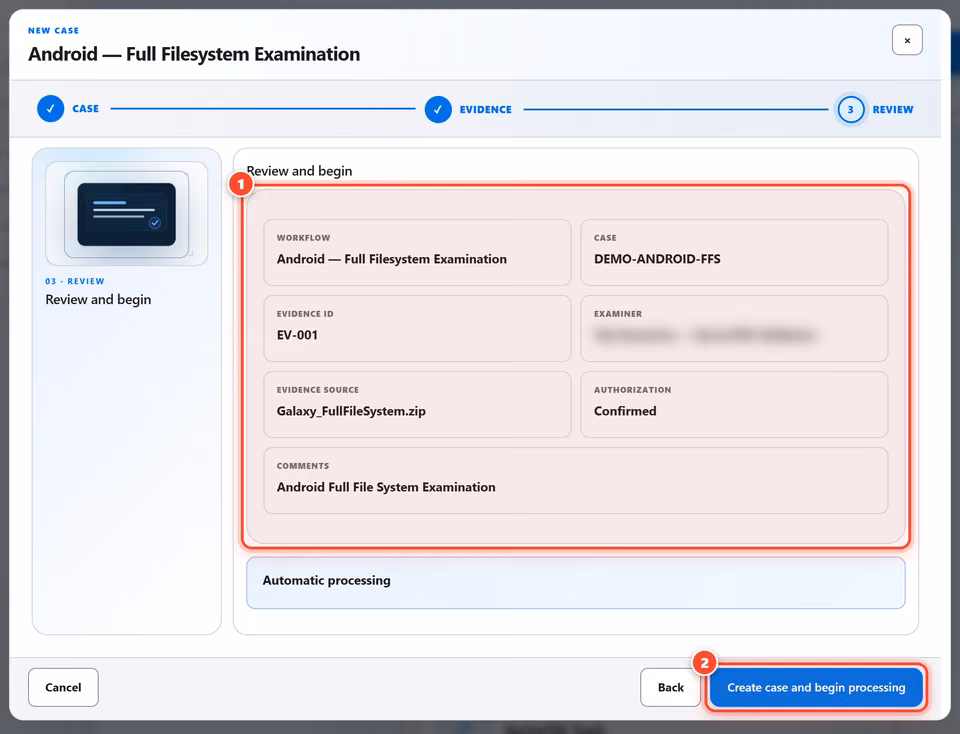Close the New Case dialog
The height and width of the screenshot is (734, 960).
click(x=907, y=40)
